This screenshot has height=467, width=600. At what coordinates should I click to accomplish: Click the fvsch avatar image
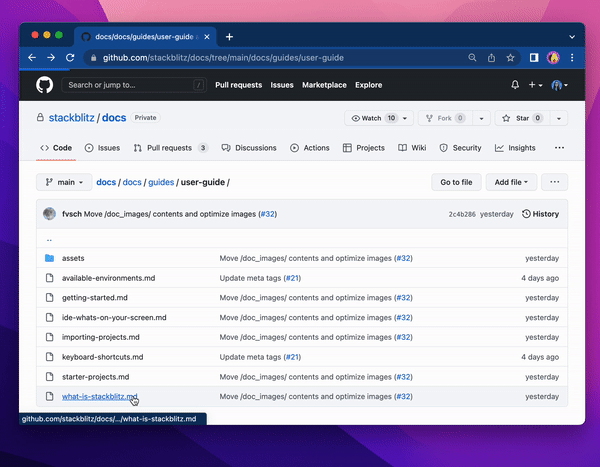(49, 214)
